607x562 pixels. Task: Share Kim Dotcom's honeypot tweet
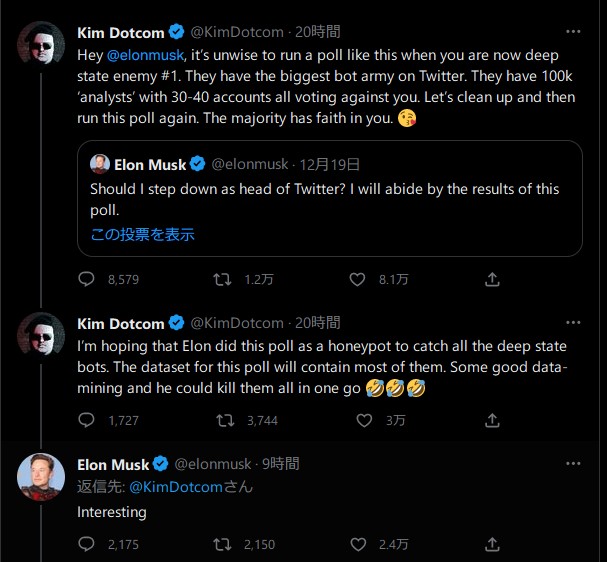pyautogui.click(x=492, y=421)
